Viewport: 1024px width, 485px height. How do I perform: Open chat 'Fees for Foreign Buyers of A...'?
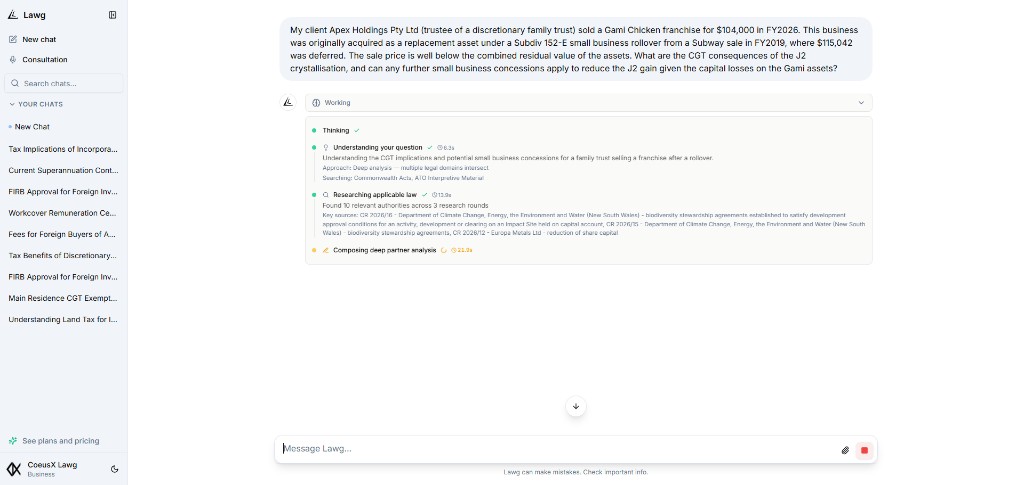(63, 234)
